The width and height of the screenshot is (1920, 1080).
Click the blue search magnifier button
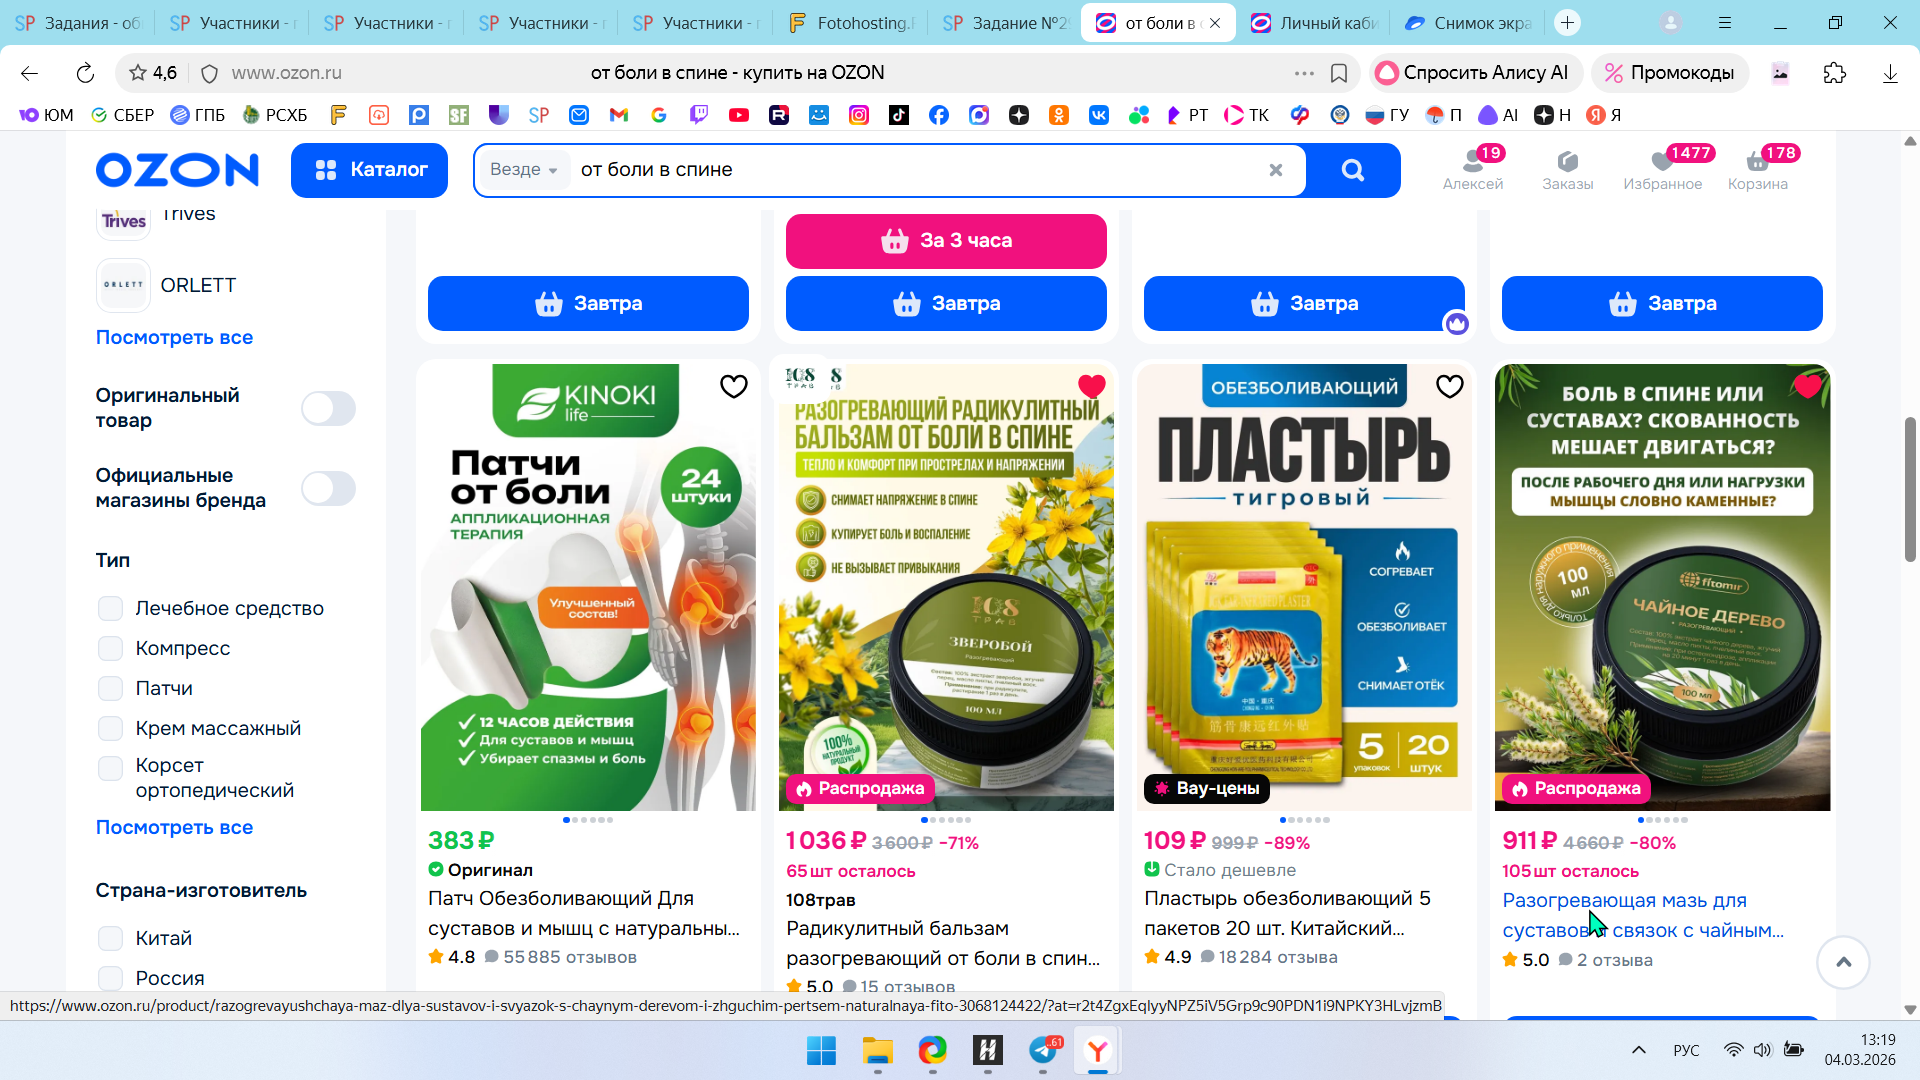1352,170
